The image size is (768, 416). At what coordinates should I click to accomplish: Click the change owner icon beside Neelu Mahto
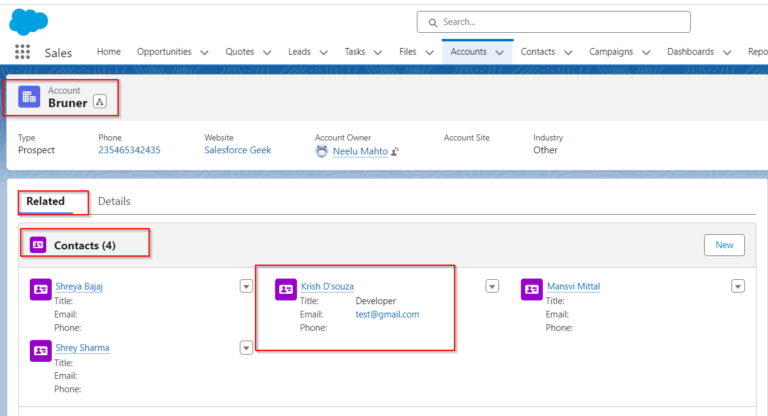coord(396,151)
